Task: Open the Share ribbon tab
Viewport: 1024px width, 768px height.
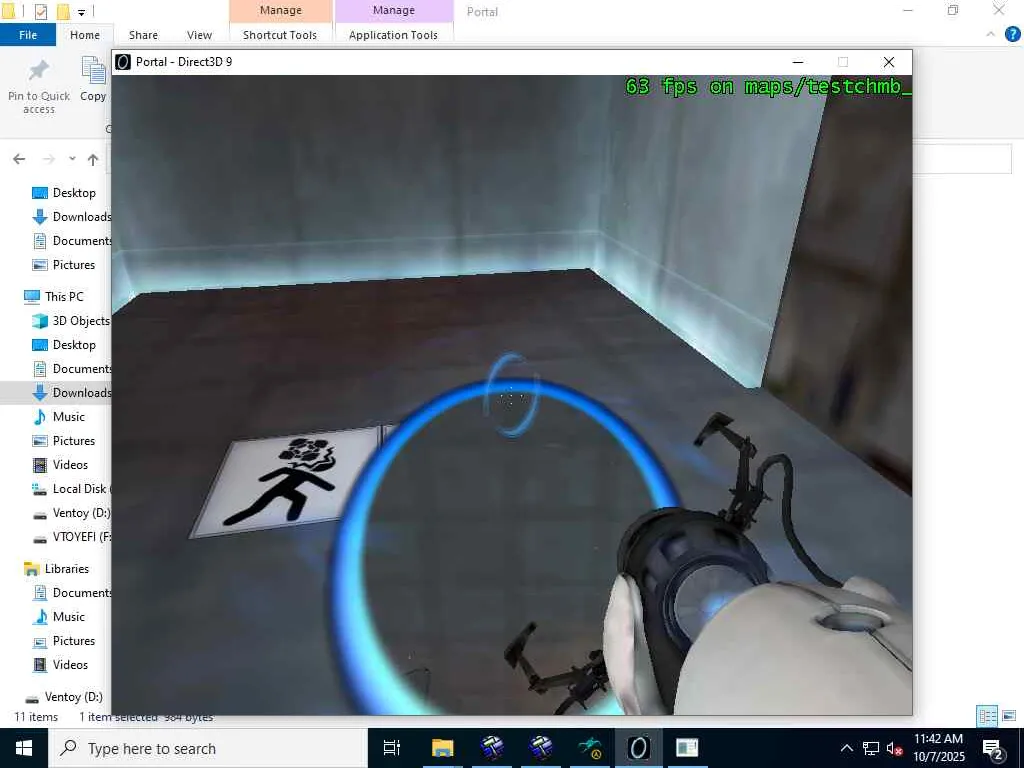Action: coord(143,35)
